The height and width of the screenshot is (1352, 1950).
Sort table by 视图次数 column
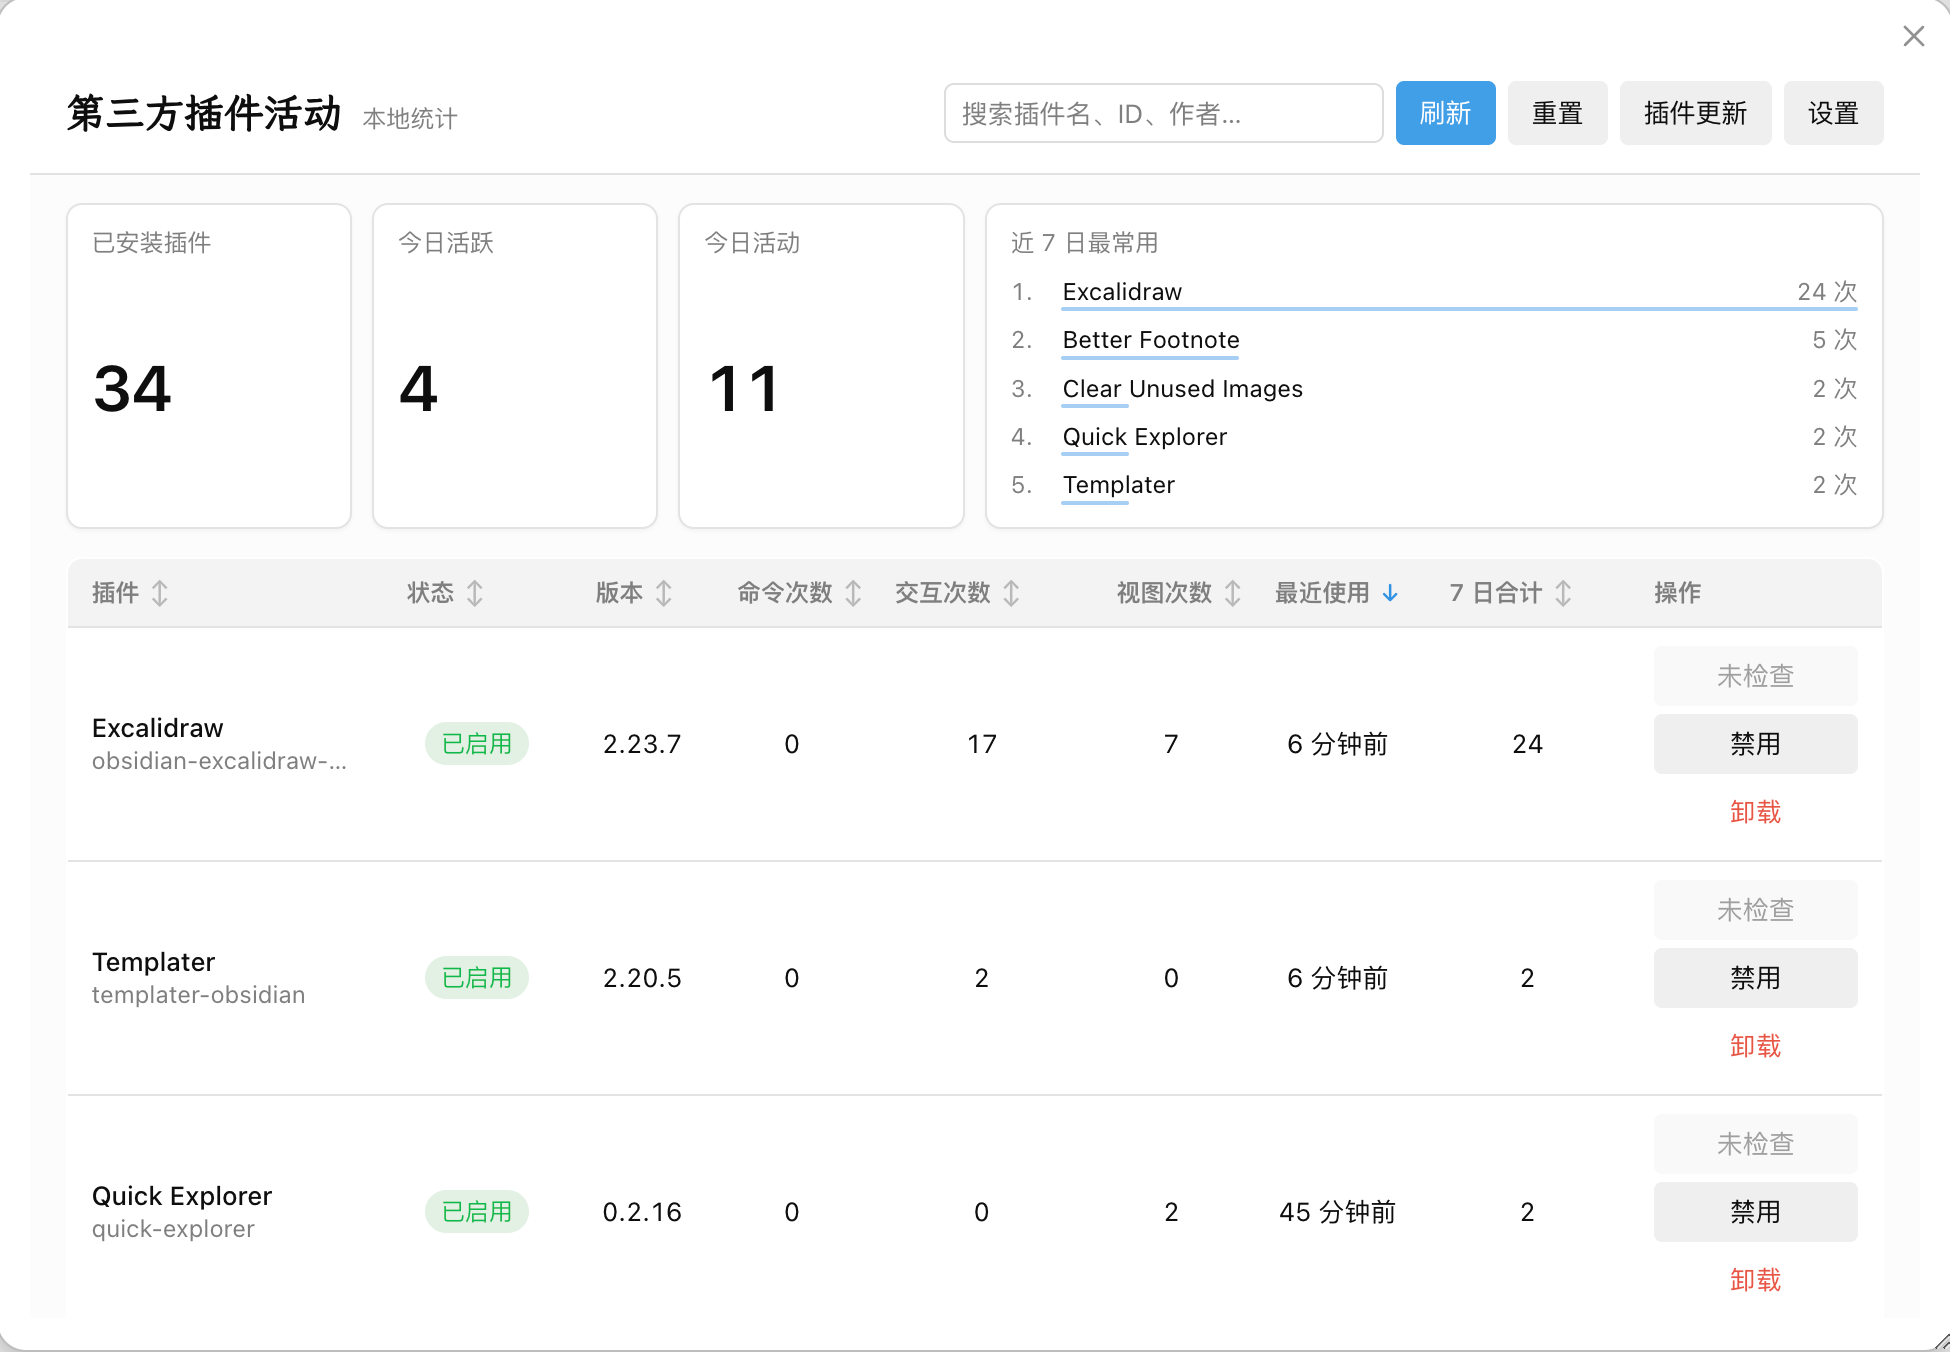1179,593
